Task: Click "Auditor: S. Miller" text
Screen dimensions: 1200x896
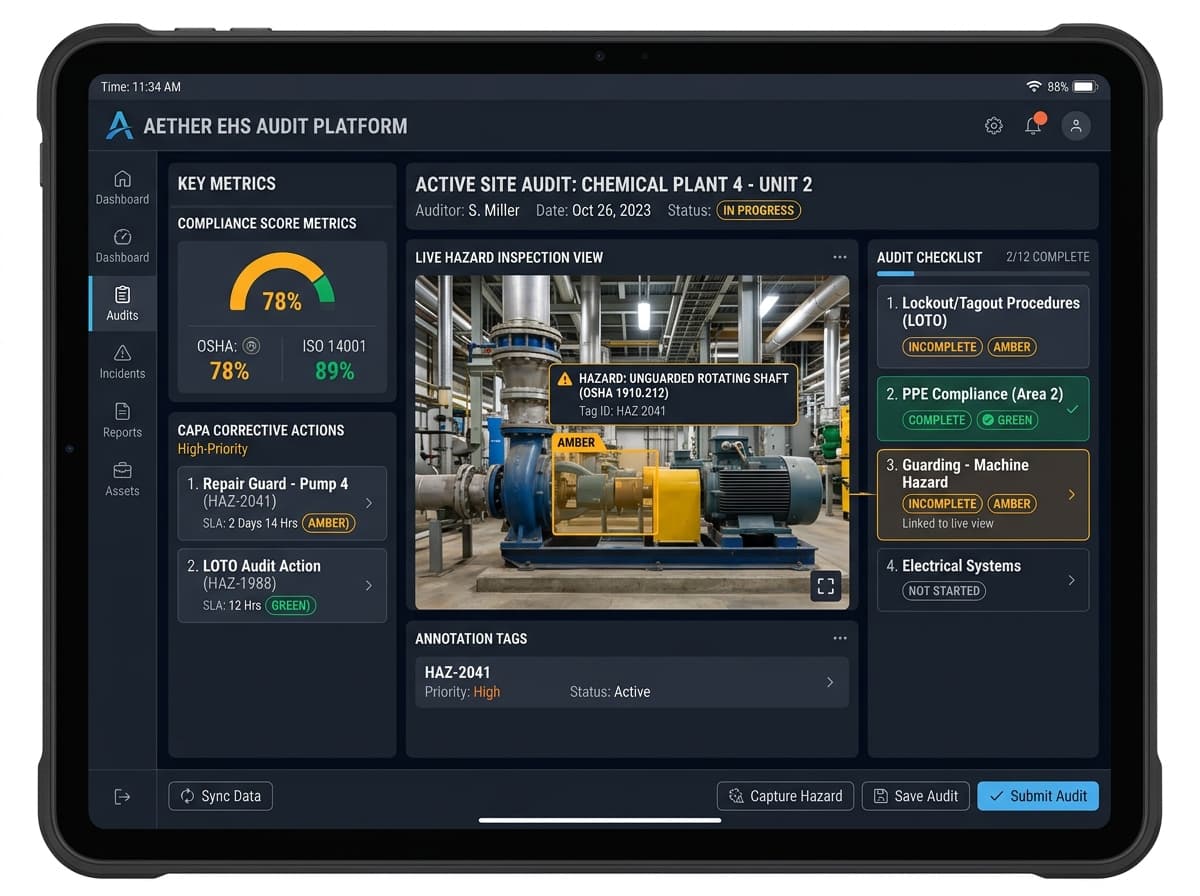Action: pyautogui.click(x=468, y=210)
